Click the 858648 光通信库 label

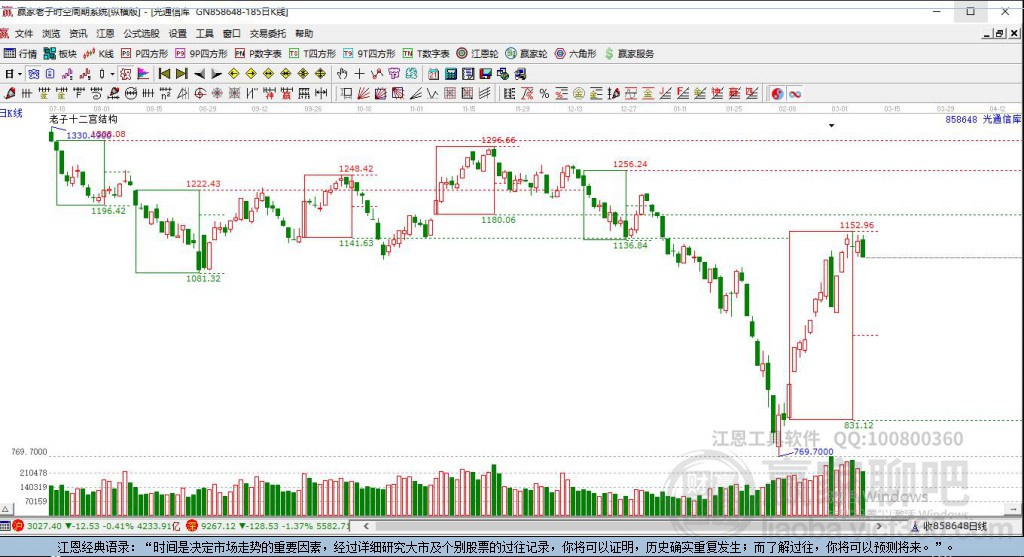pyautogui.click(x=984, y=119)
